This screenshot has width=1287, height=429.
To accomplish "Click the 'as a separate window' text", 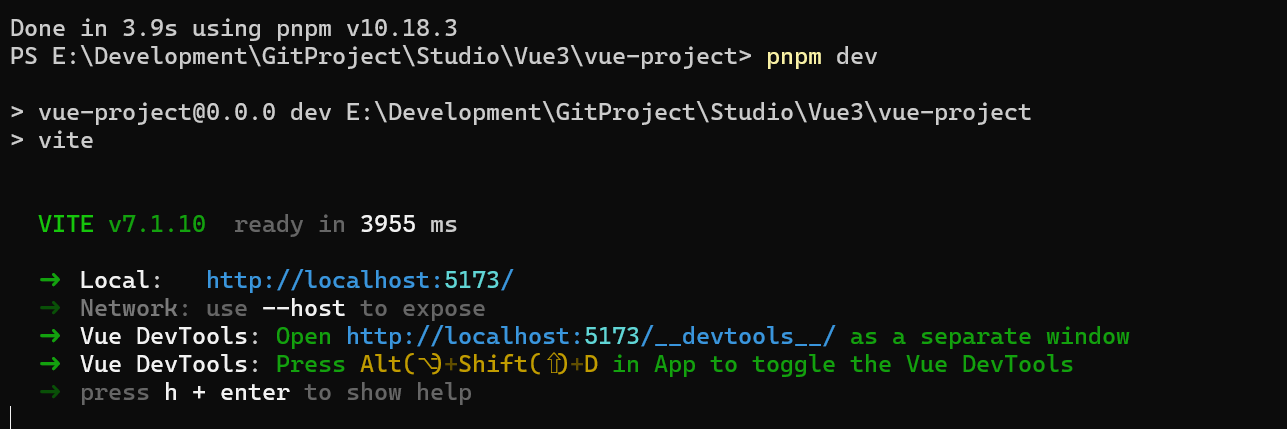I will [x=990, y=336].
